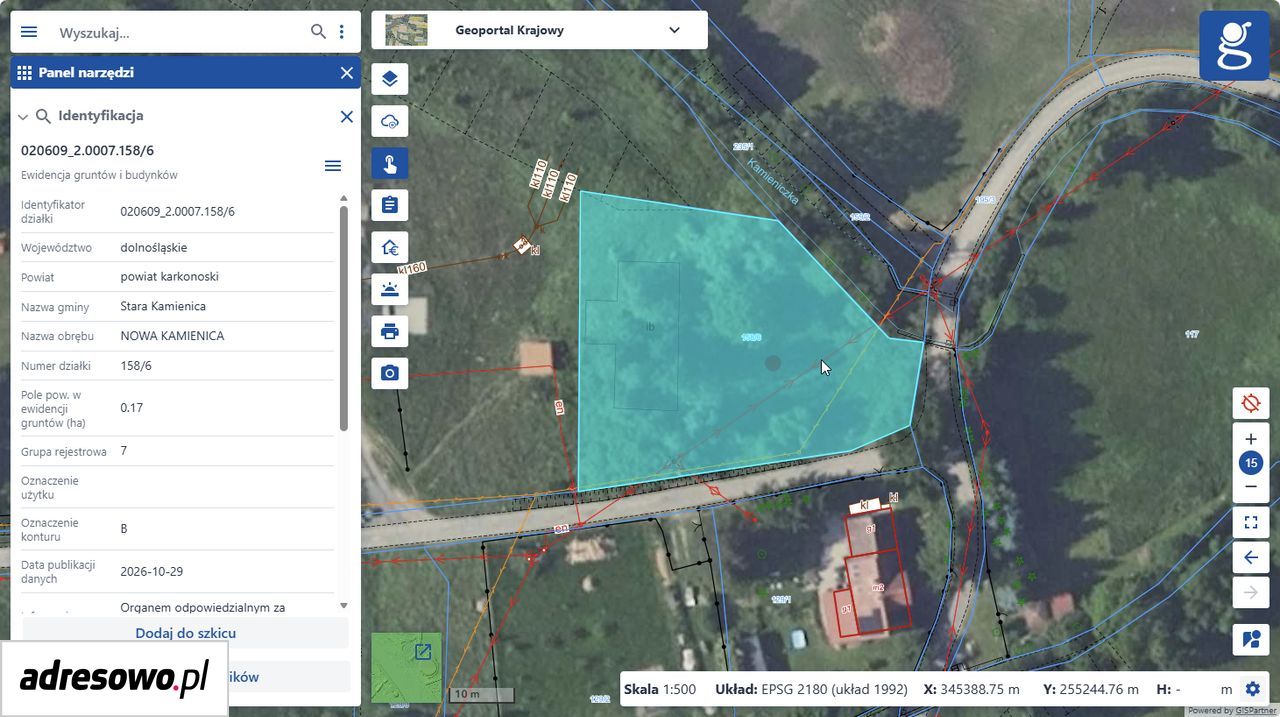Click the attribute list scroll-down arrow
The height and width of the screenshot is (717, 1280).
(x=344, y=605)
